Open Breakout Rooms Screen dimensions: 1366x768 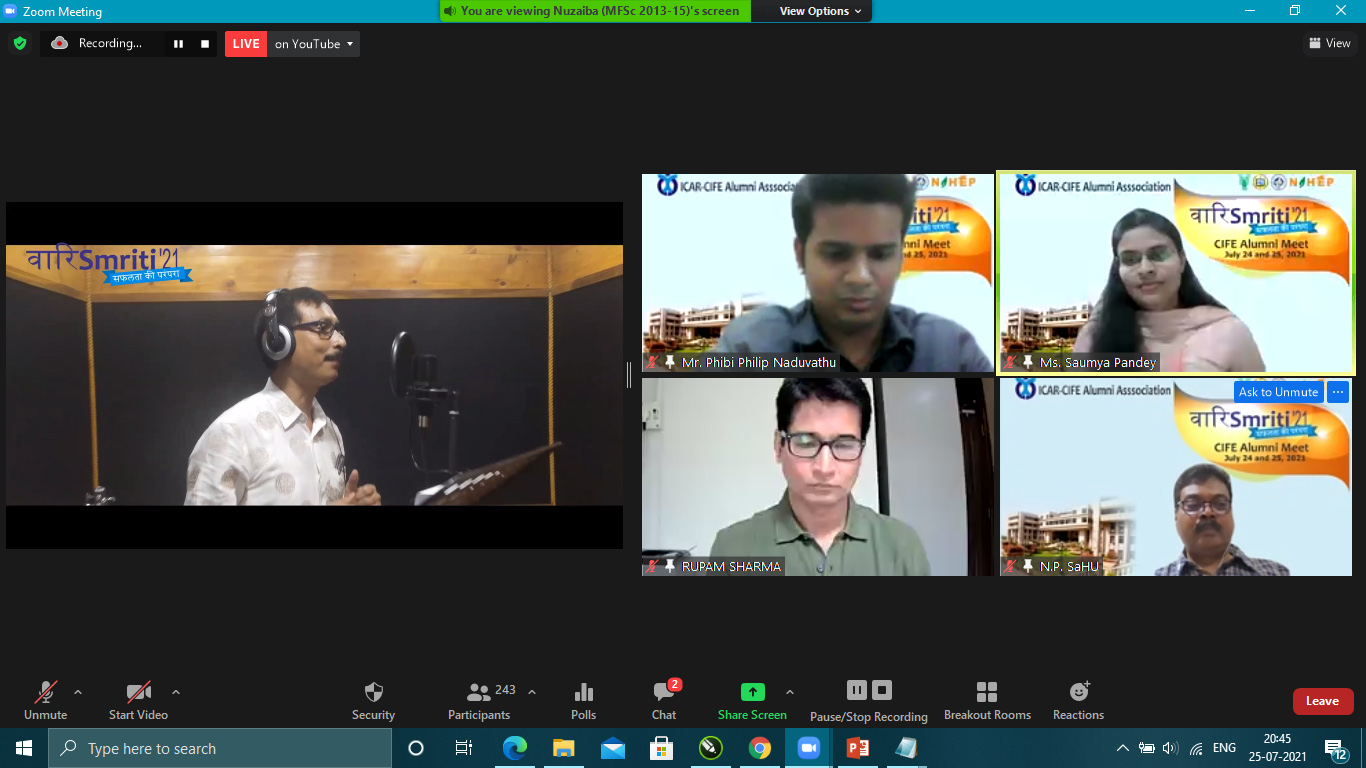(x=987, y=700)
